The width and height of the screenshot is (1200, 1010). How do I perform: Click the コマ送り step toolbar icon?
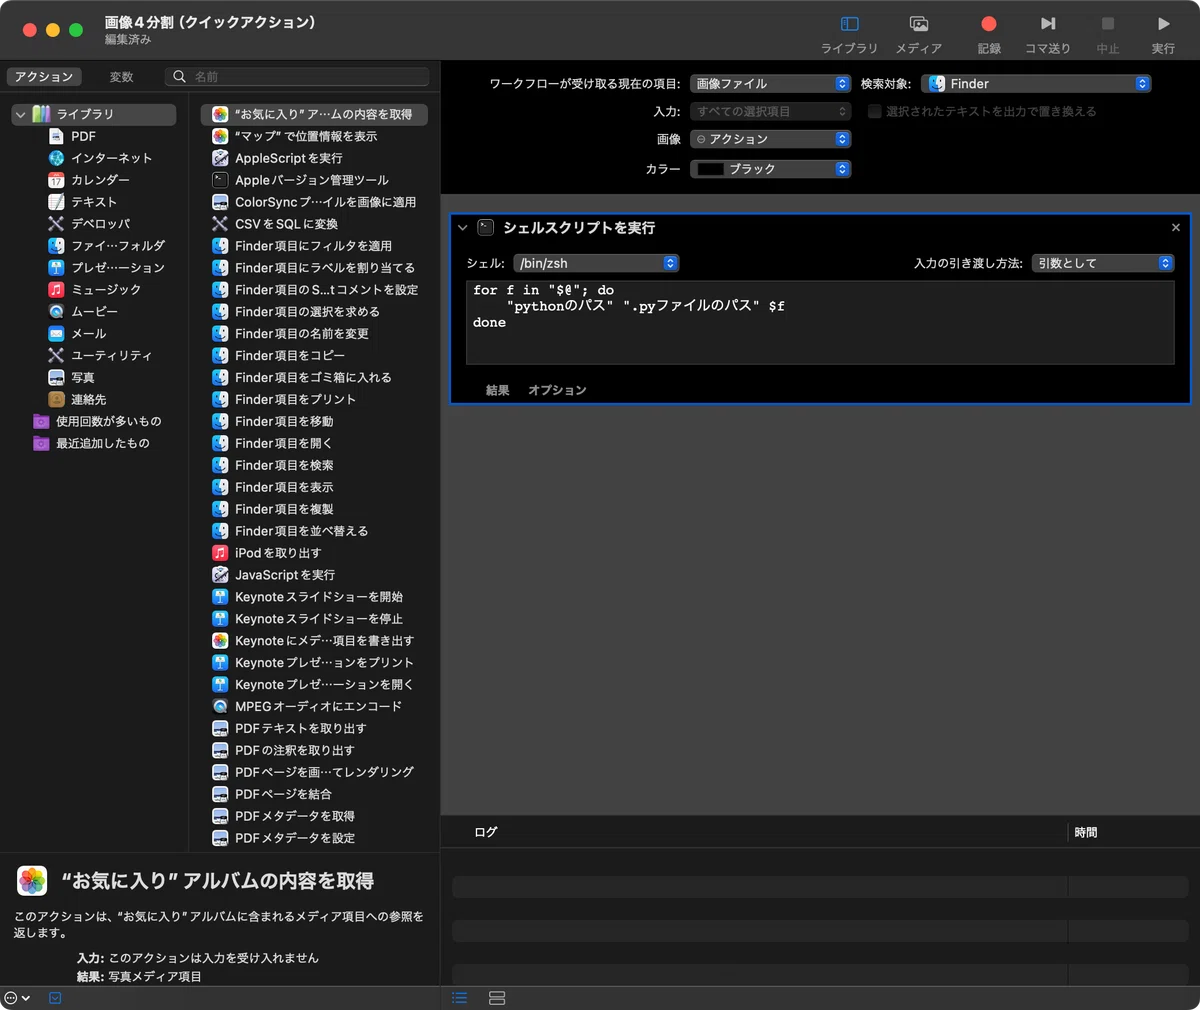click(x=1047, y=24)
